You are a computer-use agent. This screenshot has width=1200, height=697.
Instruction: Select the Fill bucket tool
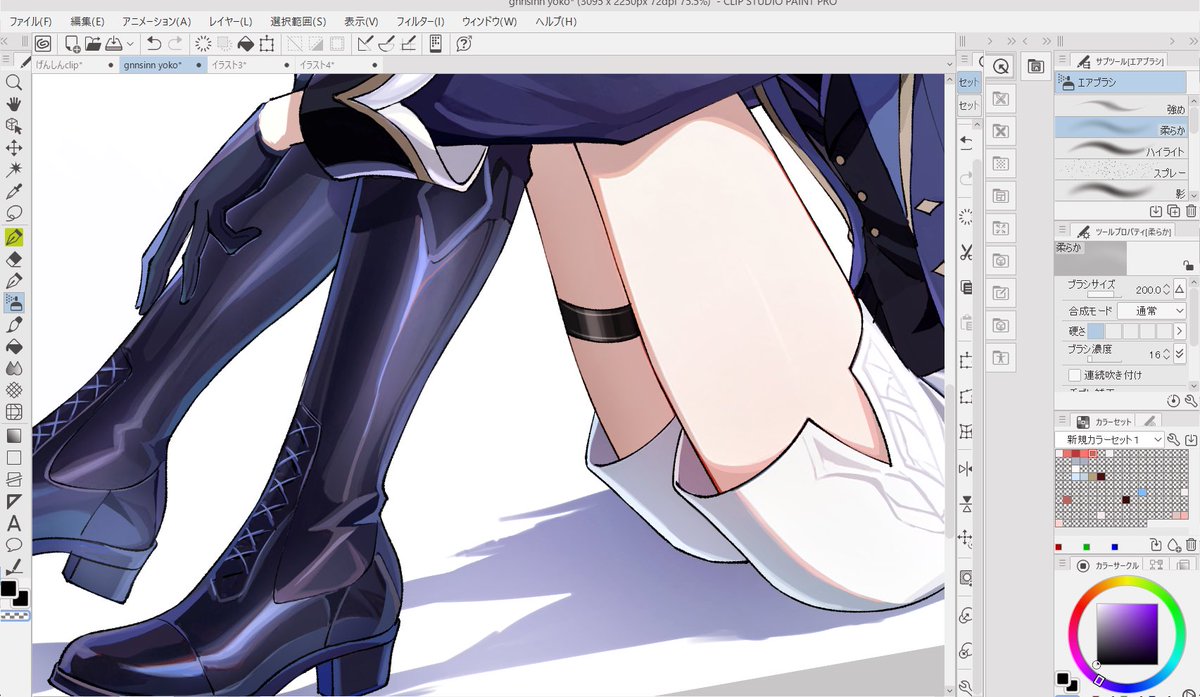click(14, 347)
